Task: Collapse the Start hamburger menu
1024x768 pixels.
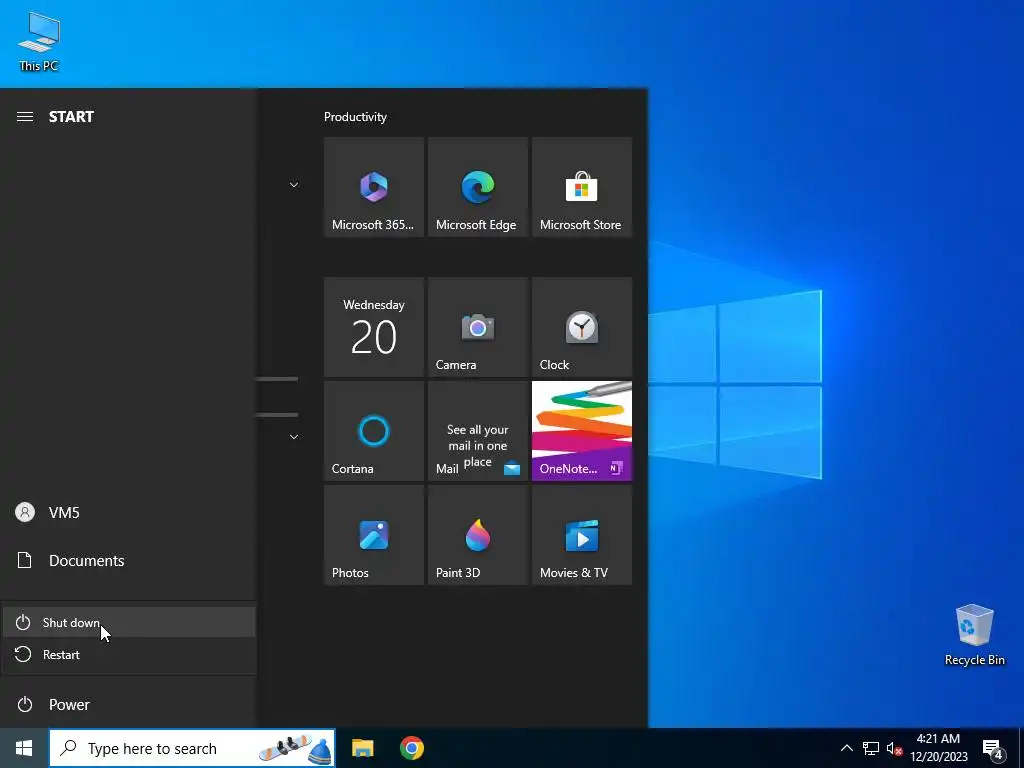Action: [x=25, y=117]
